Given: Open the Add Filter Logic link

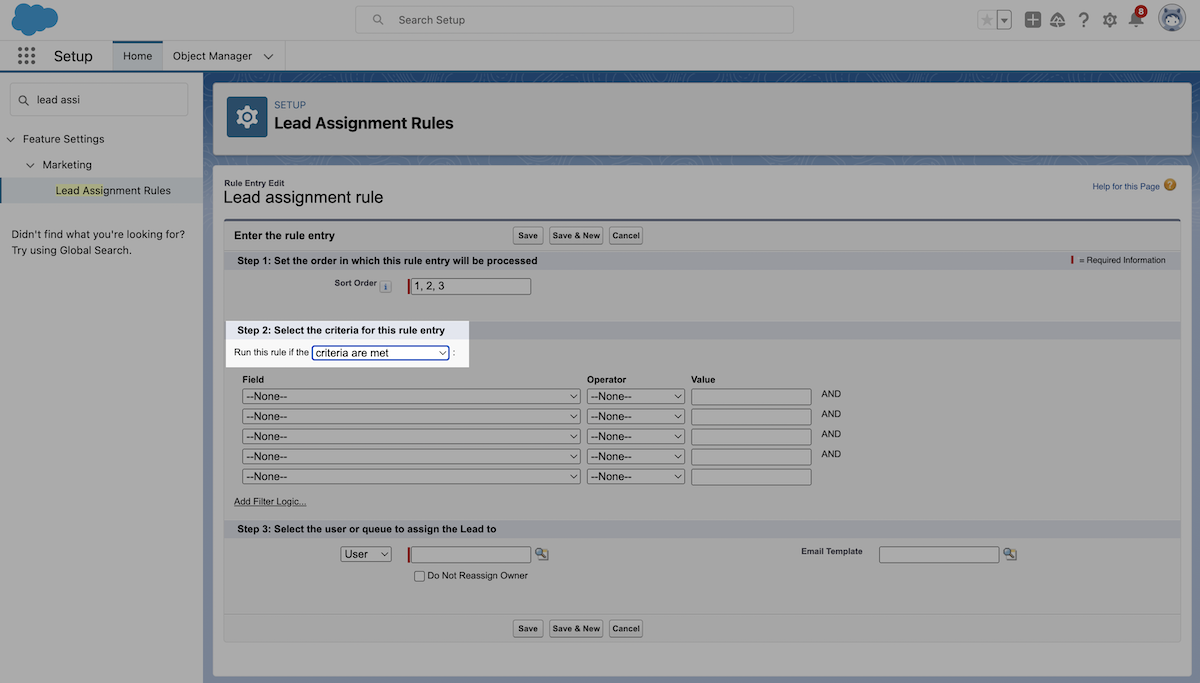Looking at the screenshot, I should click(x=270, y=501).
